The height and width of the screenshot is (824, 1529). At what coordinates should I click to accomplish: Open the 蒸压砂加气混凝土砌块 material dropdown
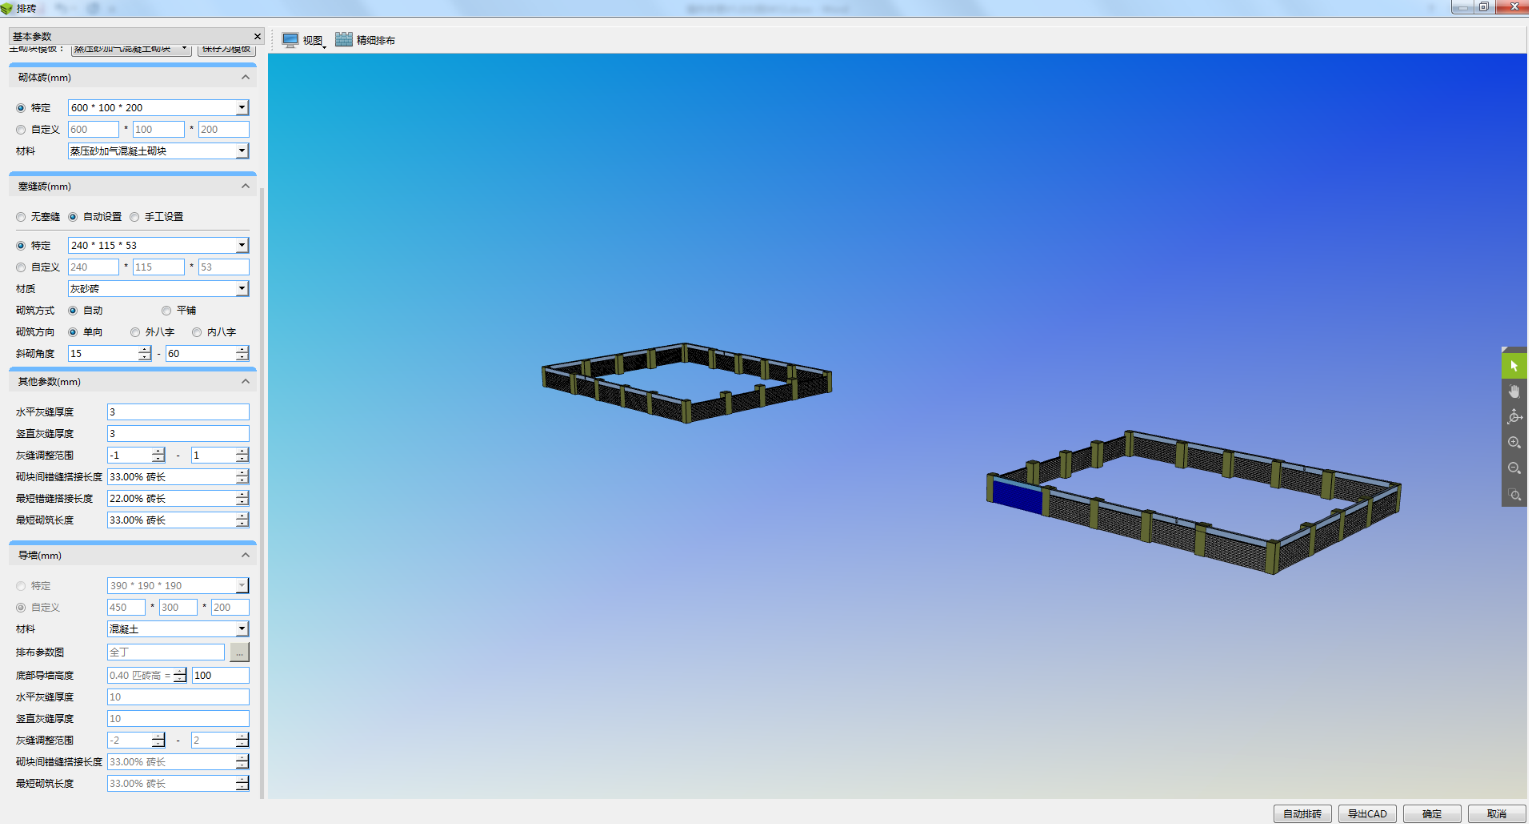tap(242, 151)
